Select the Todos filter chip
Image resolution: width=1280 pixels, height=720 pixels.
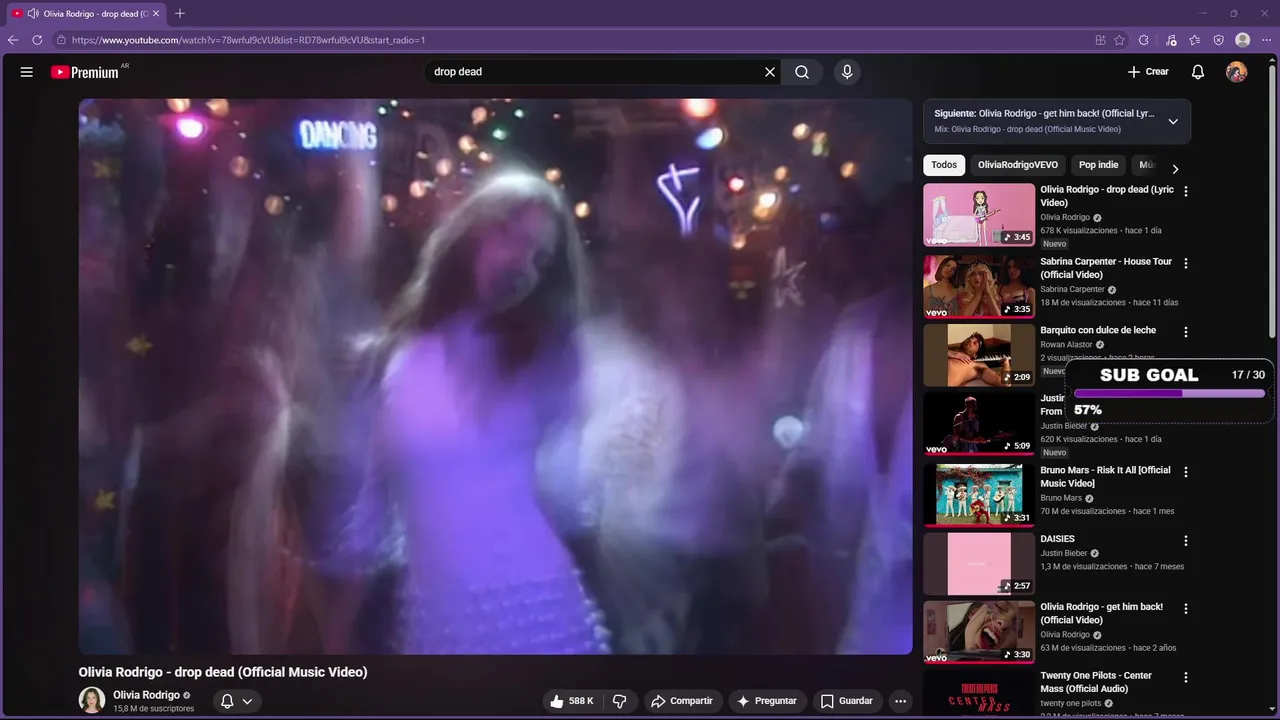(x=944, y=165)
